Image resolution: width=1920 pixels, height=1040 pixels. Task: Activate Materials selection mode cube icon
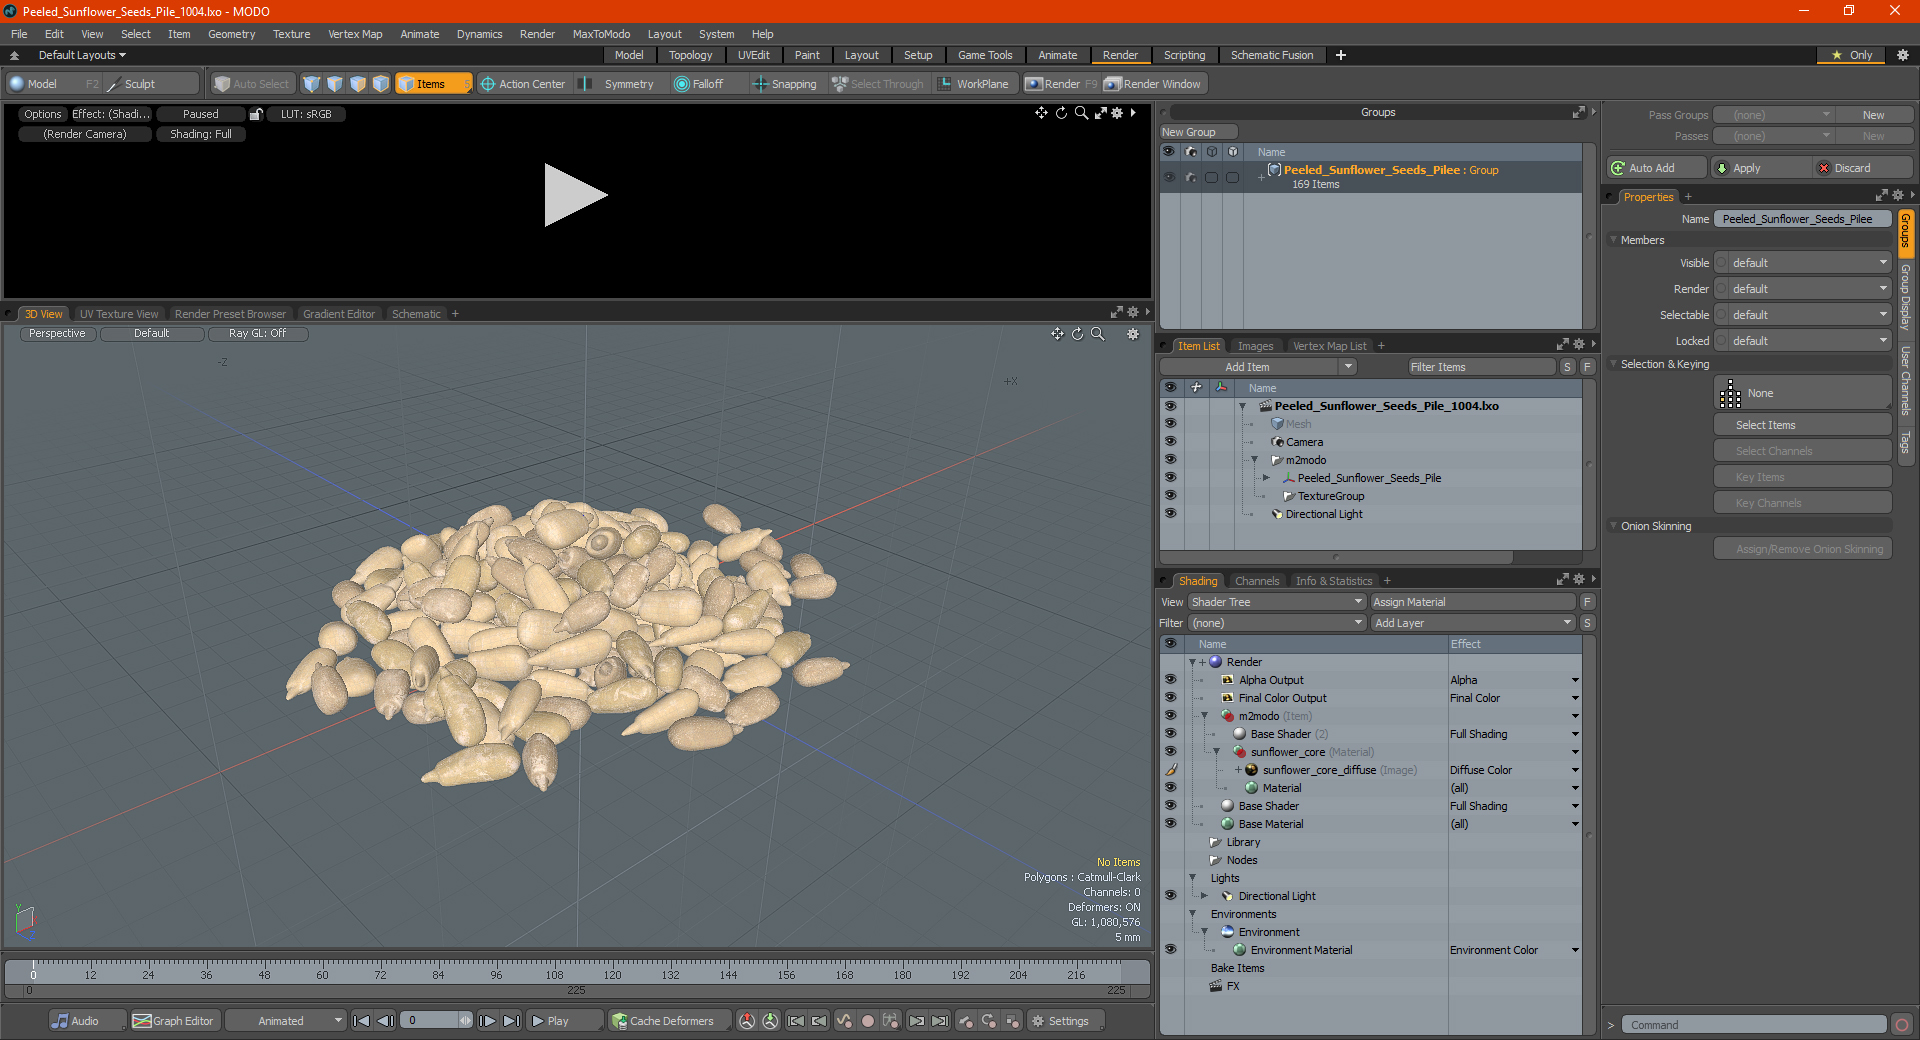(381, 84)
